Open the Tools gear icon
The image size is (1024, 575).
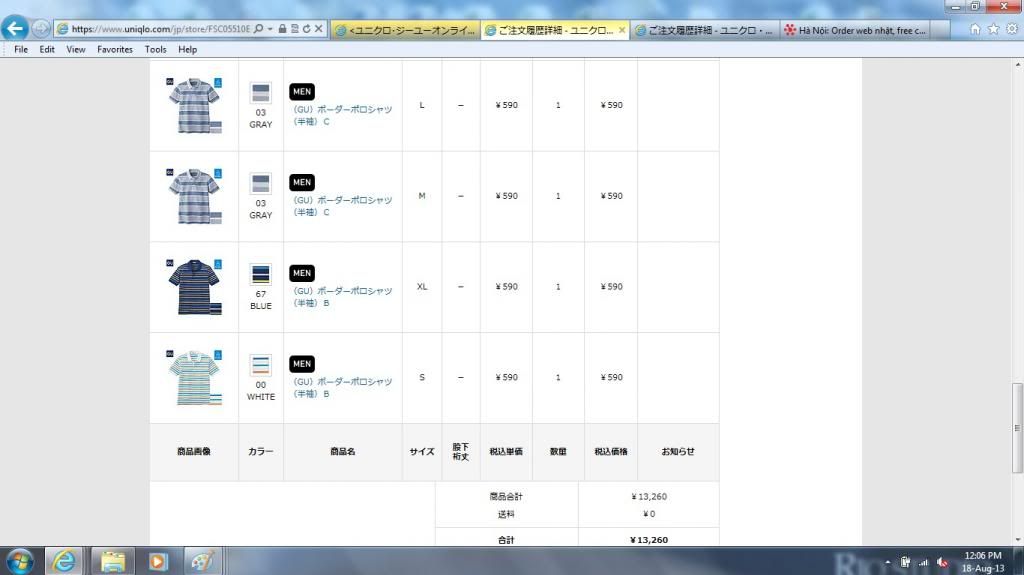[x=1012, y=29]
